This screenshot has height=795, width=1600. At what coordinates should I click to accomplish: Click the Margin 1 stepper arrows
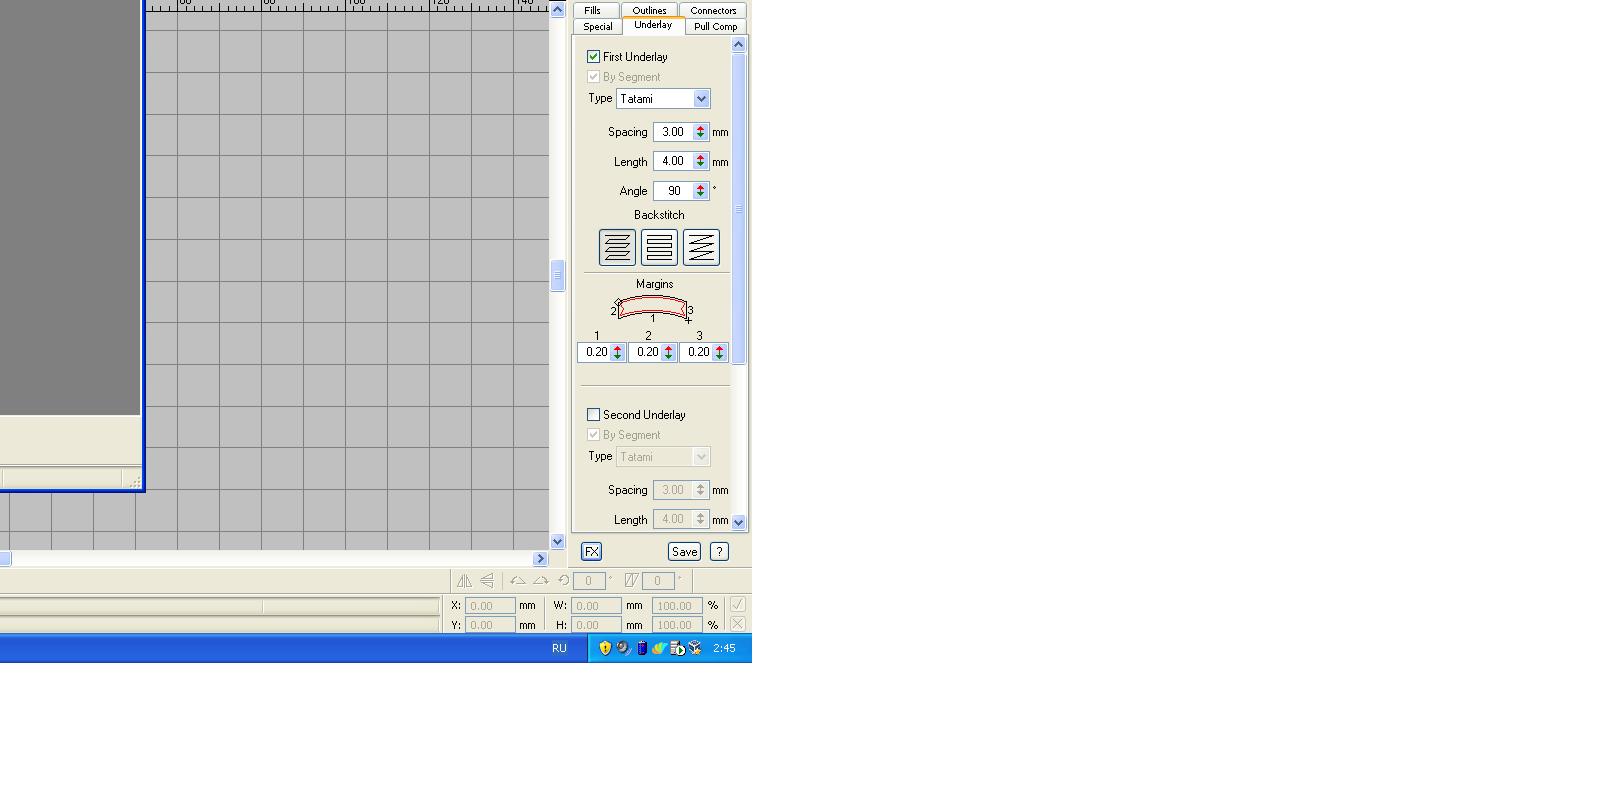(617, 352)
